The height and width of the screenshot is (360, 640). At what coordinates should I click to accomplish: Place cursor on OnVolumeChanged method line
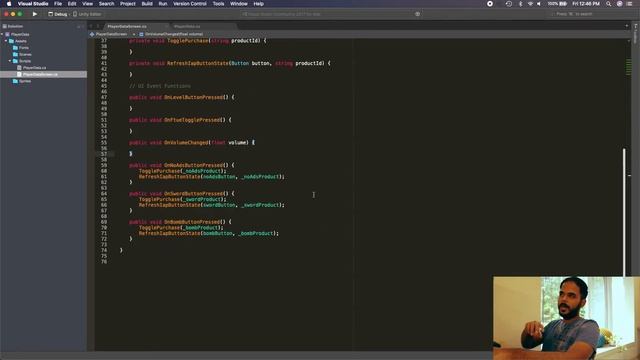(192, 142)
